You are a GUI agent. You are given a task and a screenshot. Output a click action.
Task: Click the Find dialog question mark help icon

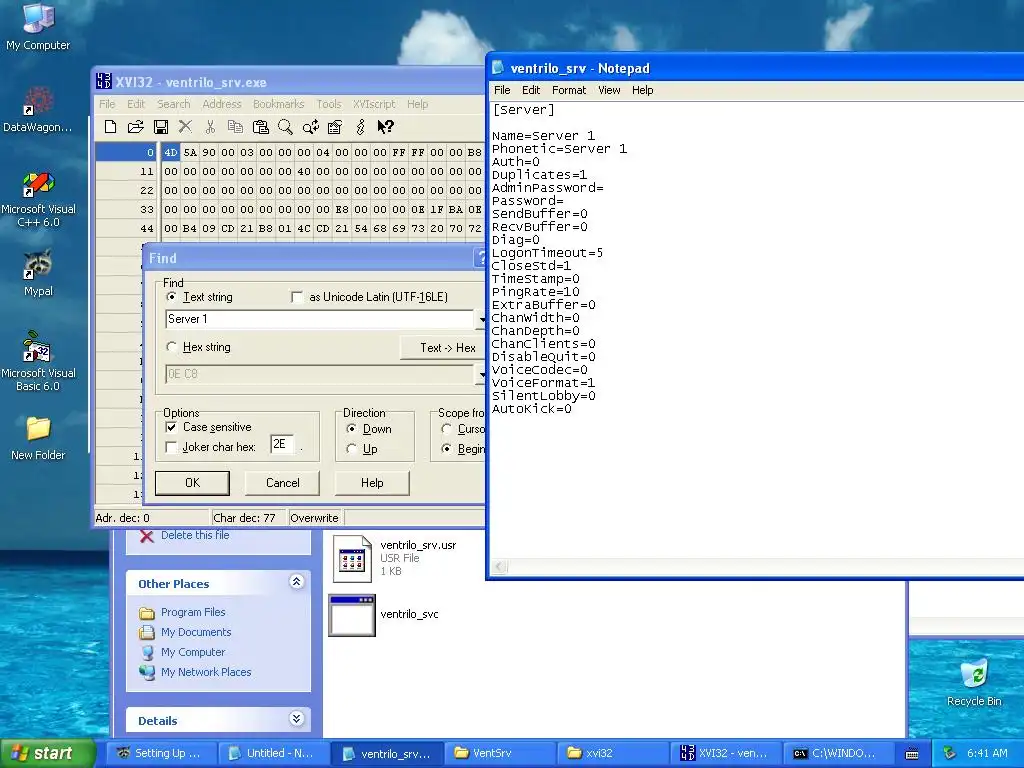point(481,258)
